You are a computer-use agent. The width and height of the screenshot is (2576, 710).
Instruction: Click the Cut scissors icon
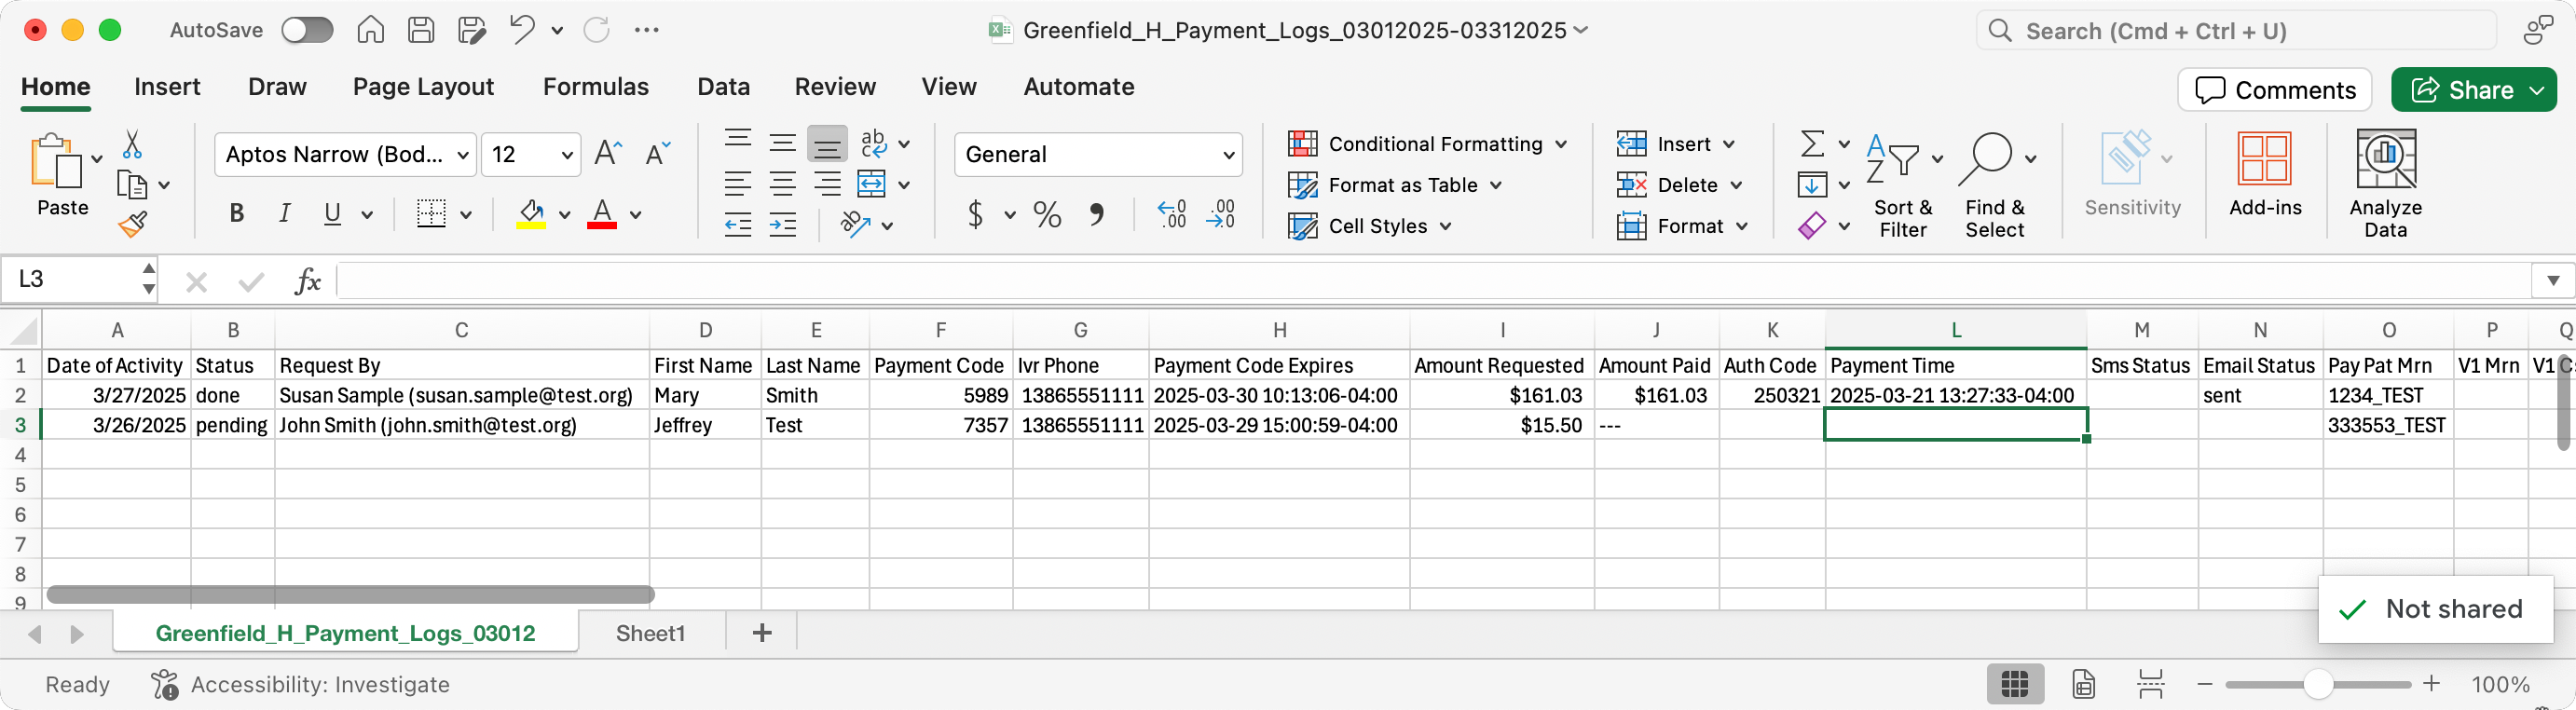(x=132, y=145)
